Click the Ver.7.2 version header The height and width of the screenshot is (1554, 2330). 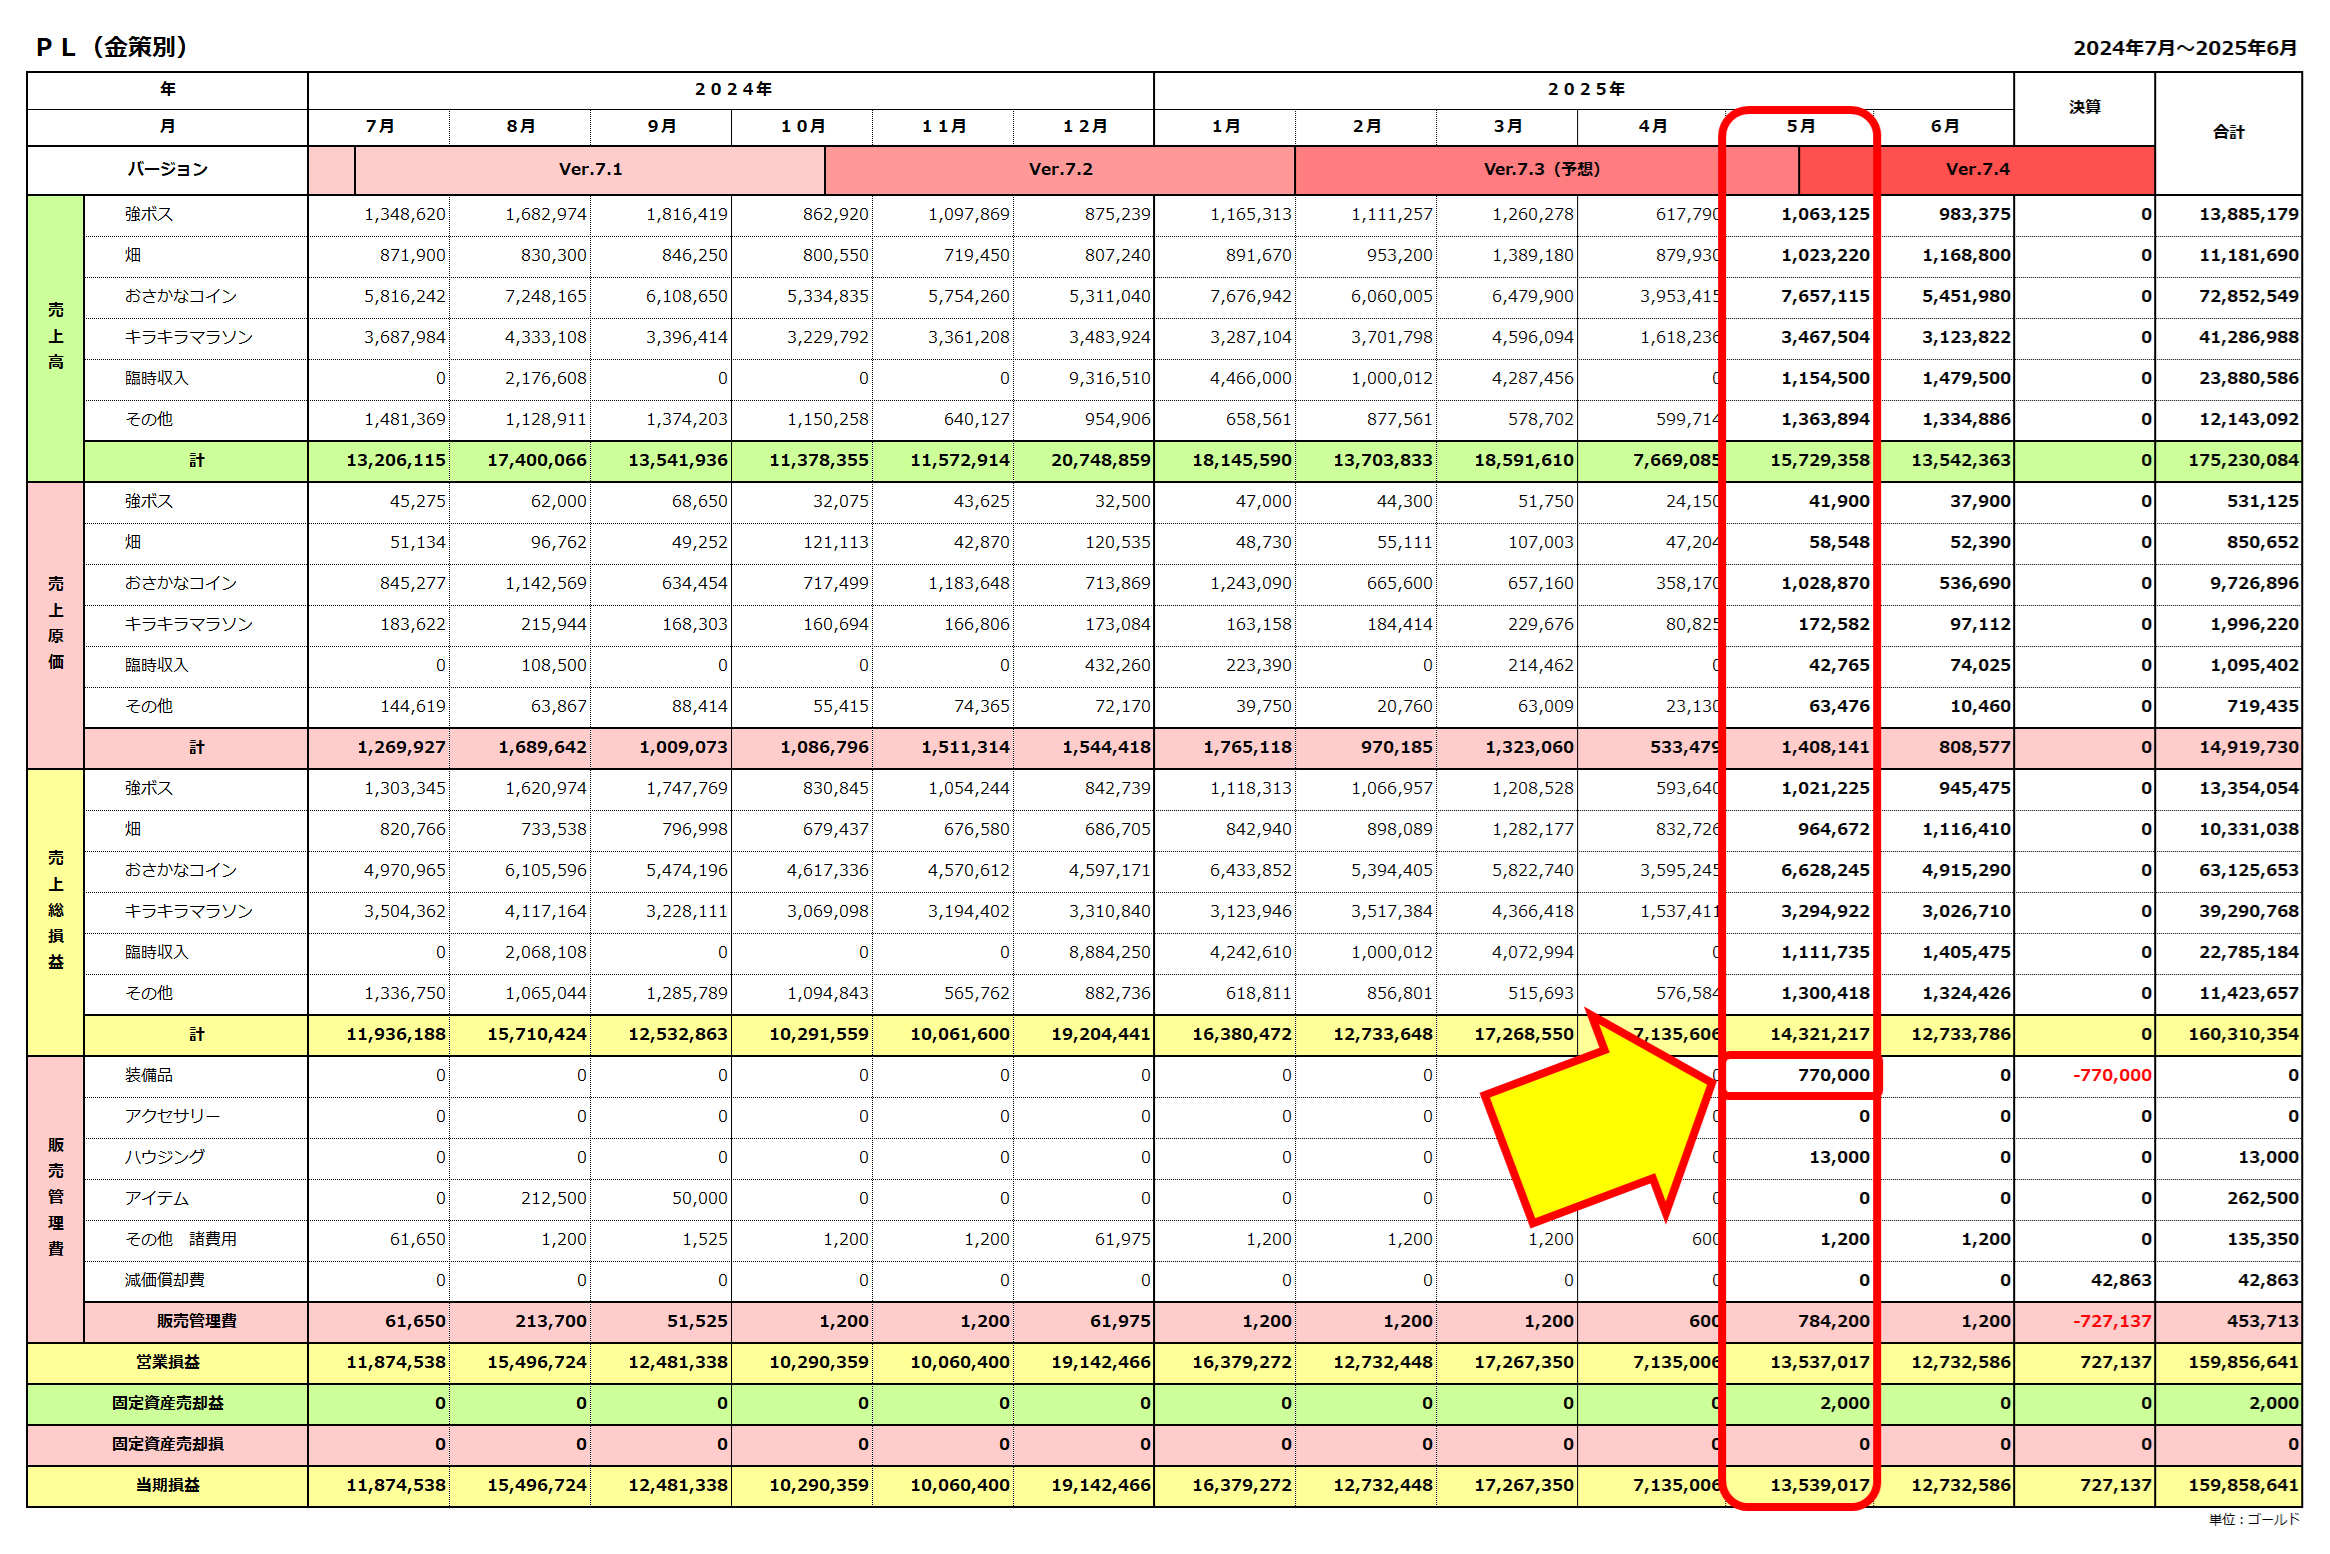(1060, 169)
